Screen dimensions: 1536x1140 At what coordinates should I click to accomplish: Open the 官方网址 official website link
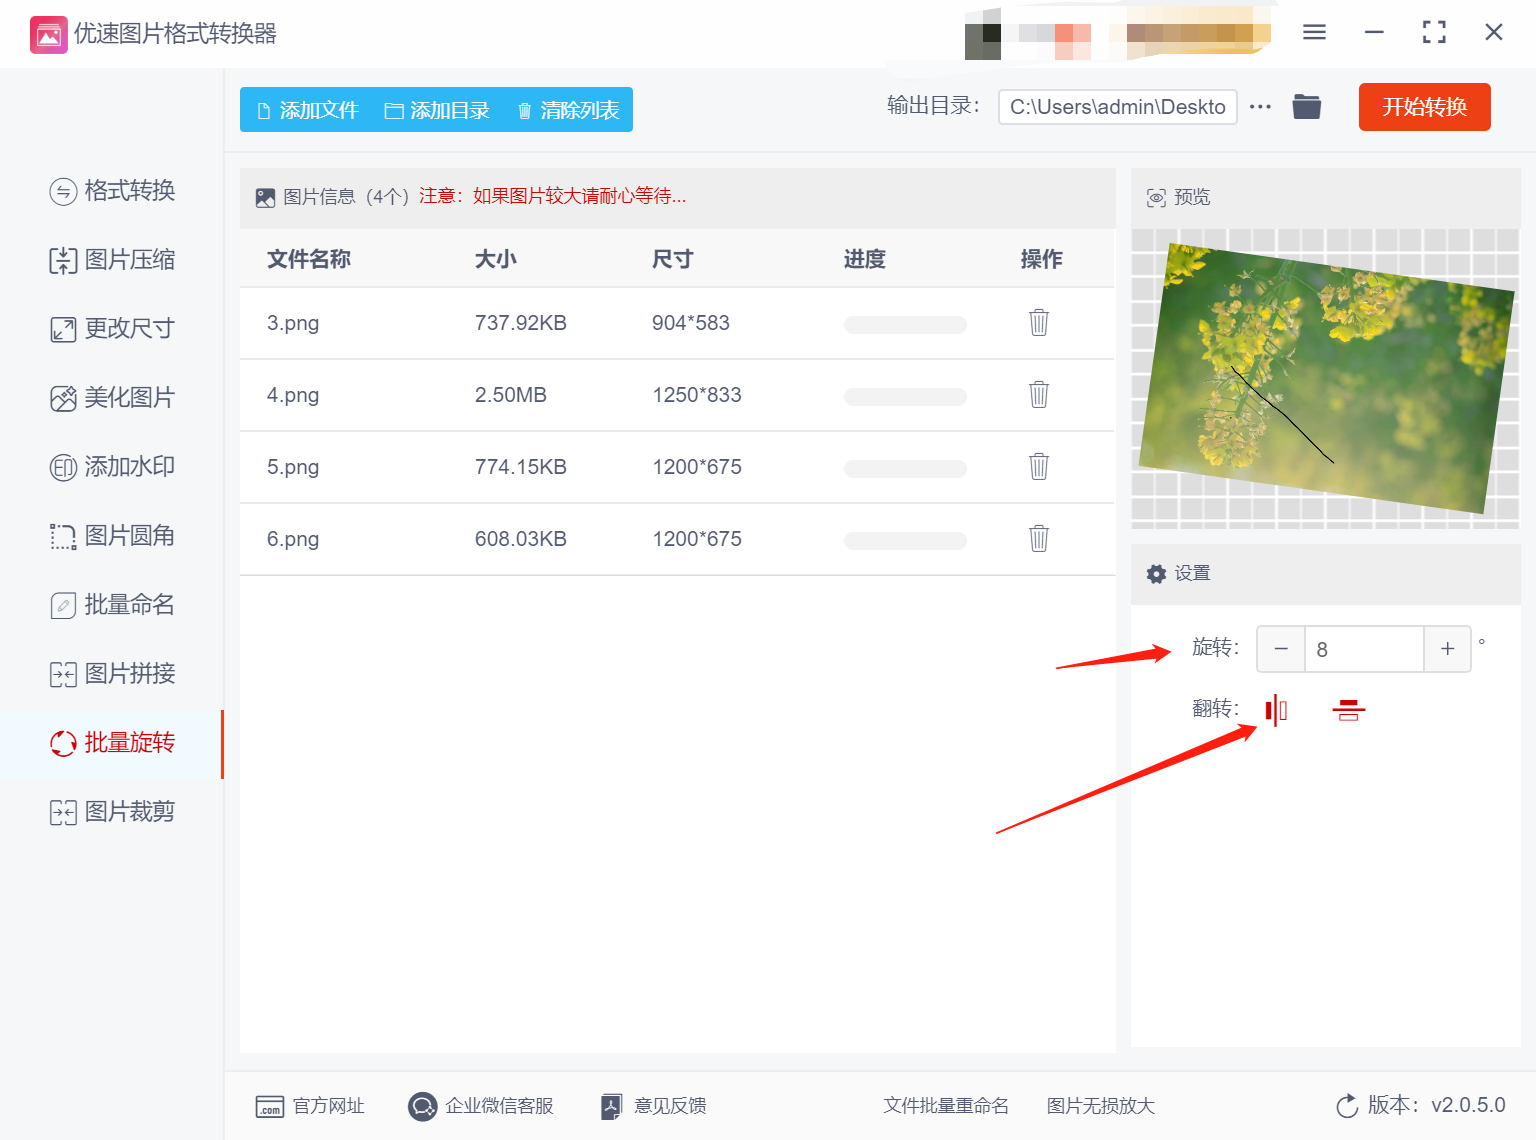click(310, 1106)
